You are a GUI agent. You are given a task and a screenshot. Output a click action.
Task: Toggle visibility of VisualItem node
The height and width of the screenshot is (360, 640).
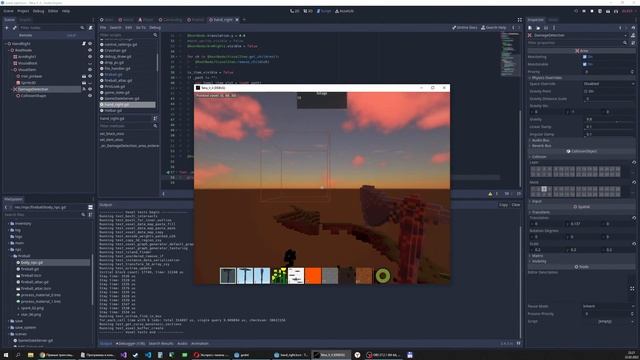click(x=90, y=70)
